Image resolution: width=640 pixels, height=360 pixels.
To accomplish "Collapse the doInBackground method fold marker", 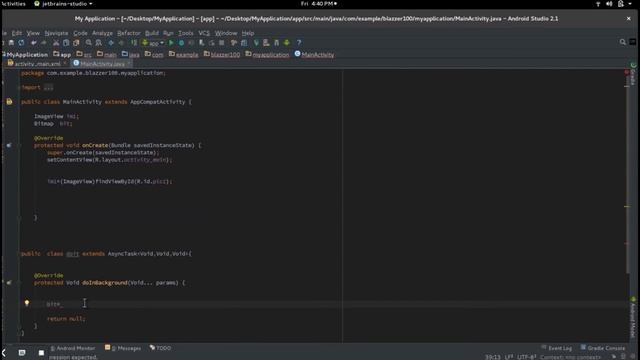I will click(19, 282).
